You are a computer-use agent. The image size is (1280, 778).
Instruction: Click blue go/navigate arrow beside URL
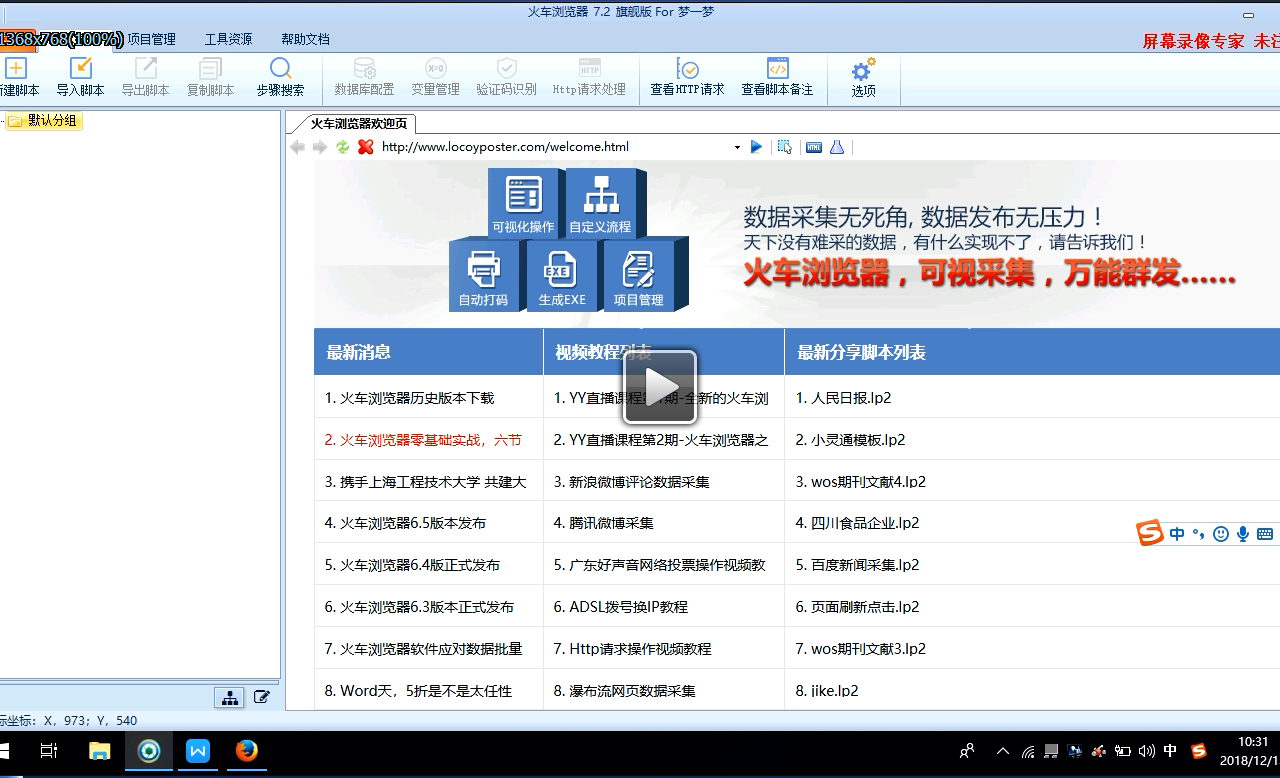(x=756, y=147)
